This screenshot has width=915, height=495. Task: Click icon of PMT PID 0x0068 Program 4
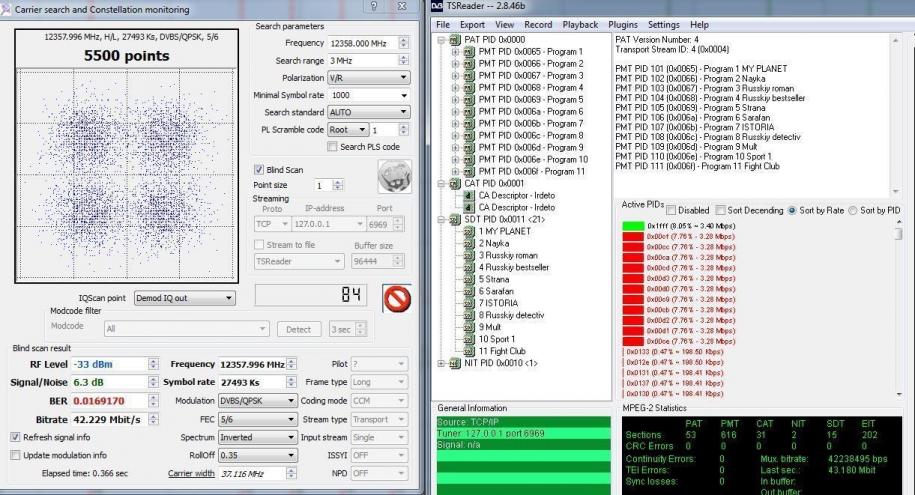[x=469, y=88]
